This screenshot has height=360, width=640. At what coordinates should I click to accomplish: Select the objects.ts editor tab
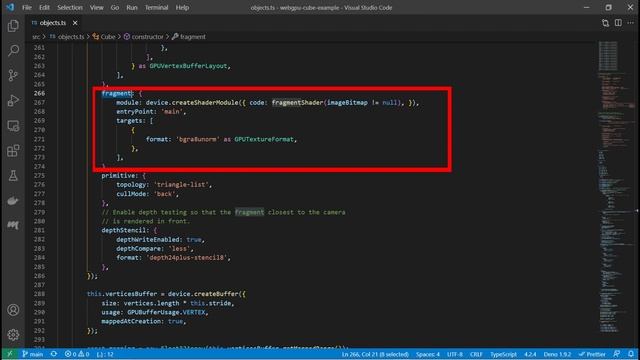[x=53, y=23]
